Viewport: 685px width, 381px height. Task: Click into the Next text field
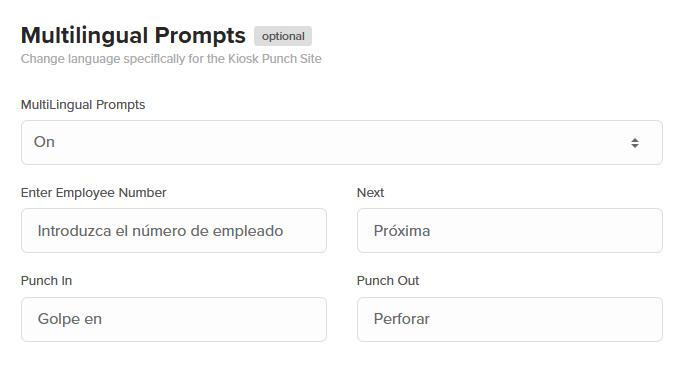point(510,231)
